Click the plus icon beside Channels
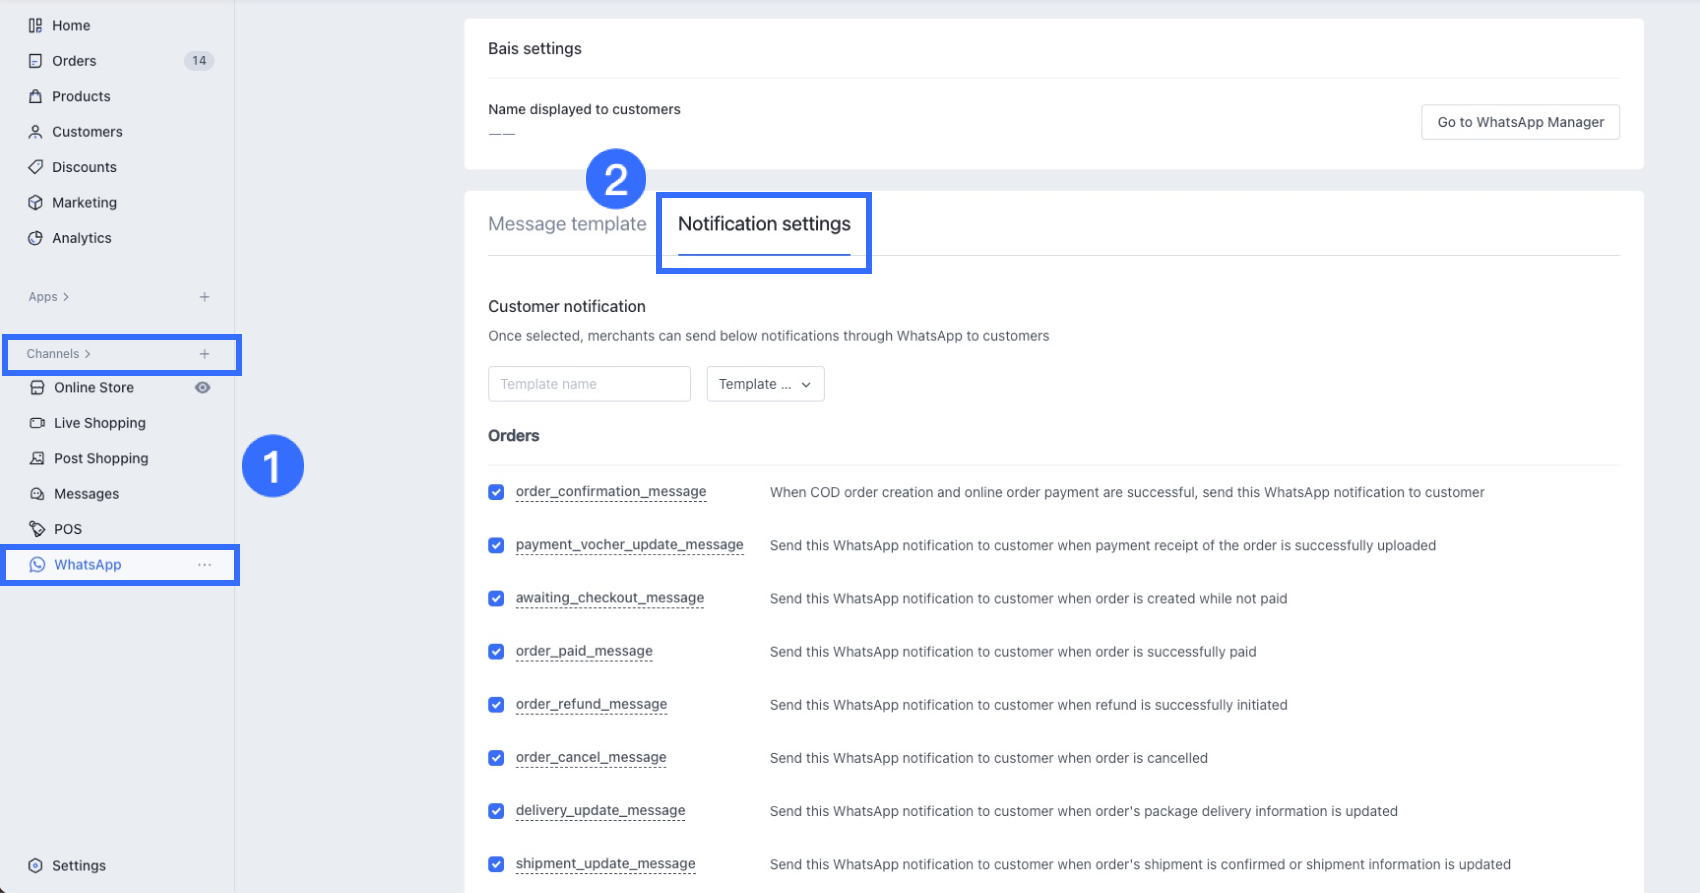The image size is (1700, 893). tap(204, 354)
